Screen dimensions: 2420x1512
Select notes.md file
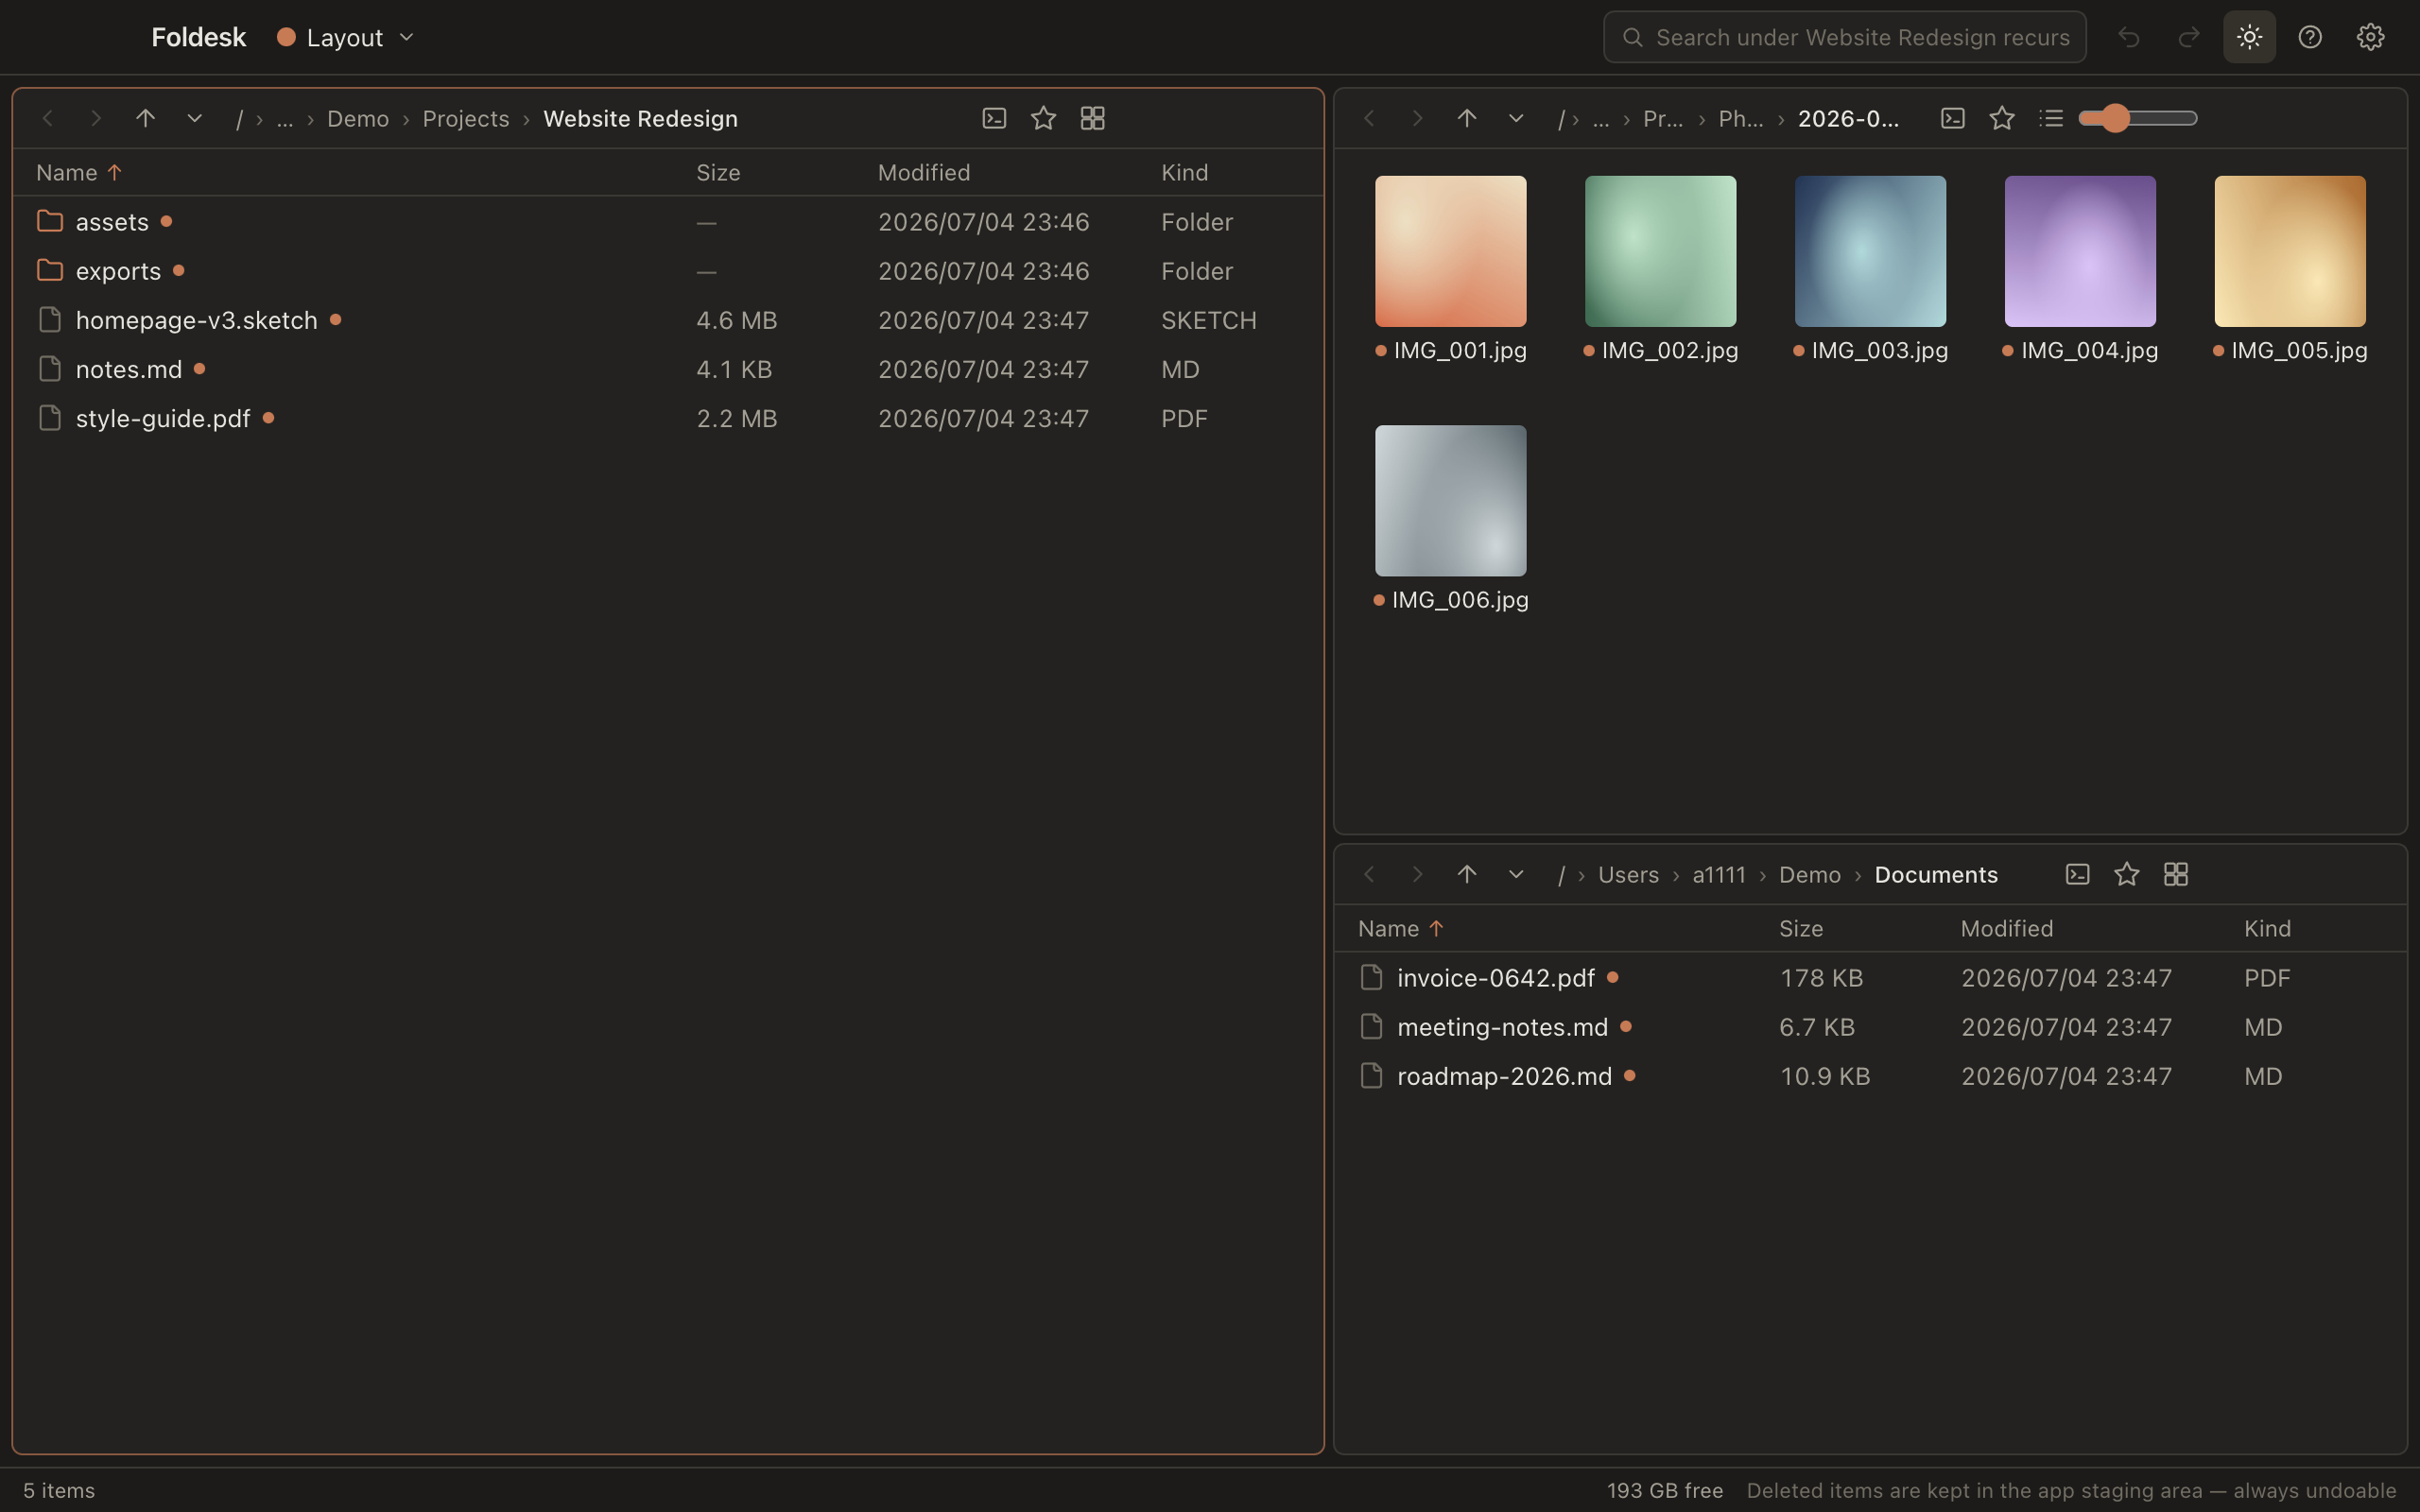(x=668, y=369)
